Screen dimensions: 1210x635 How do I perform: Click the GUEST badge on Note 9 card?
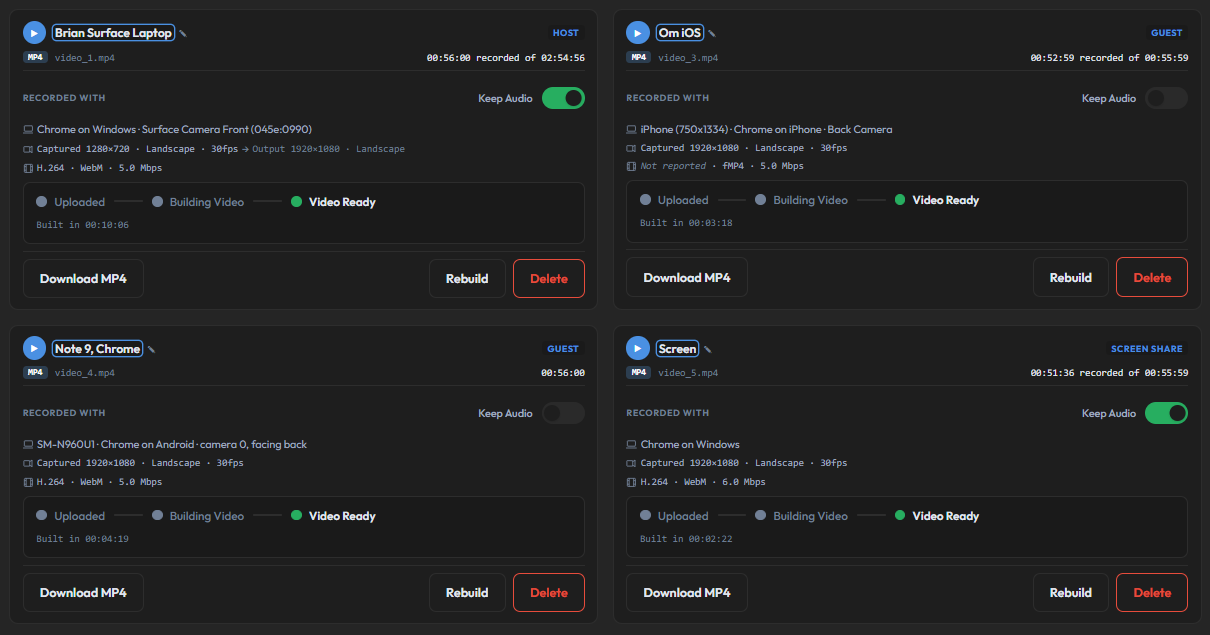563,349
